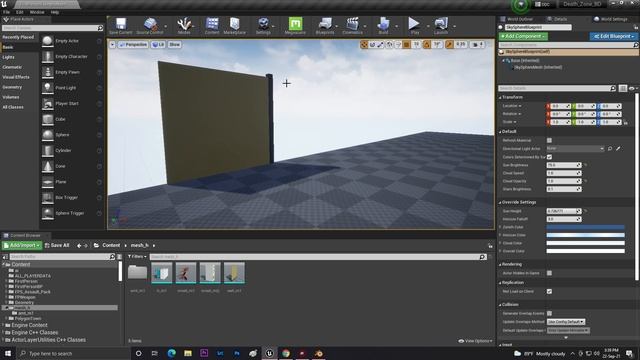The height and width of the screenshot is (360, 640).
Task: Click the Show button in the viewport
Action: [174, 44]
